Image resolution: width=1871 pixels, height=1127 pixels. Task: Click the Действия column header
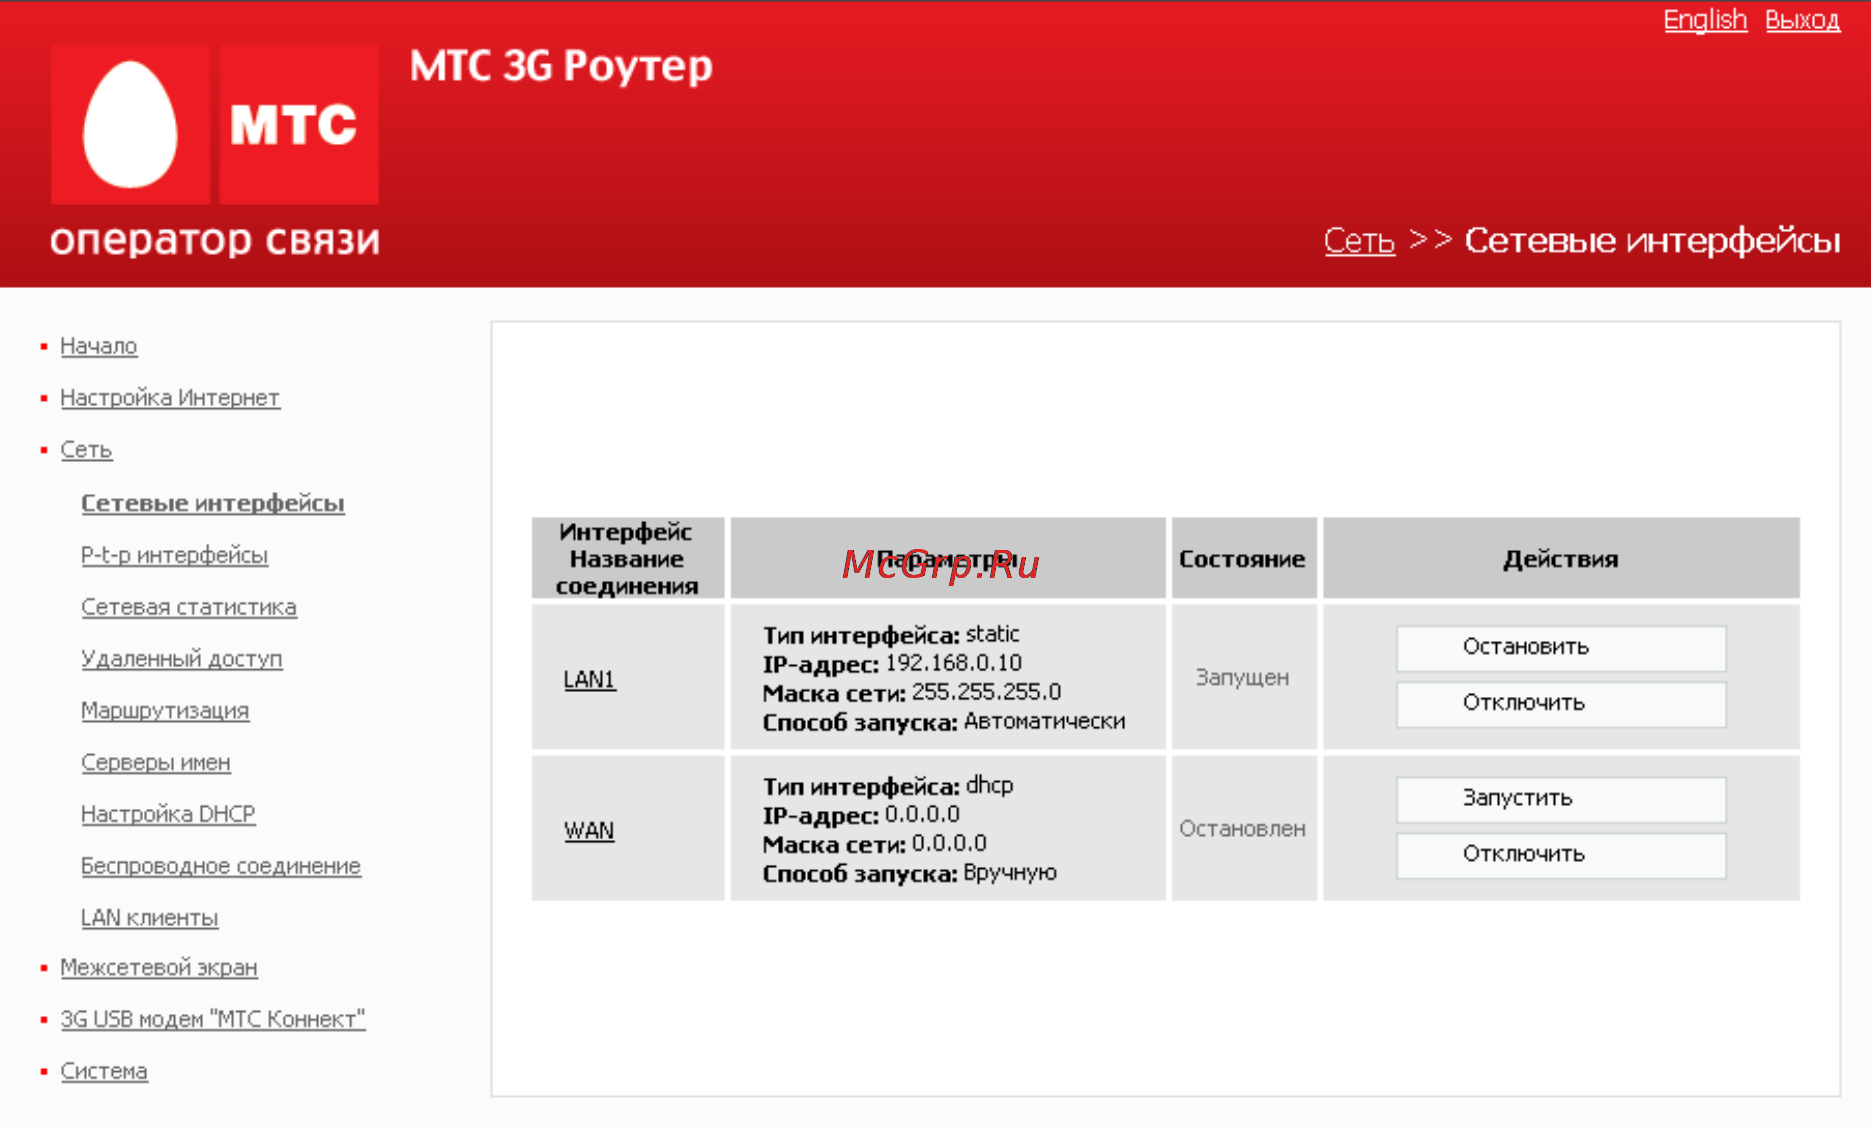(x=1561, y=559)
